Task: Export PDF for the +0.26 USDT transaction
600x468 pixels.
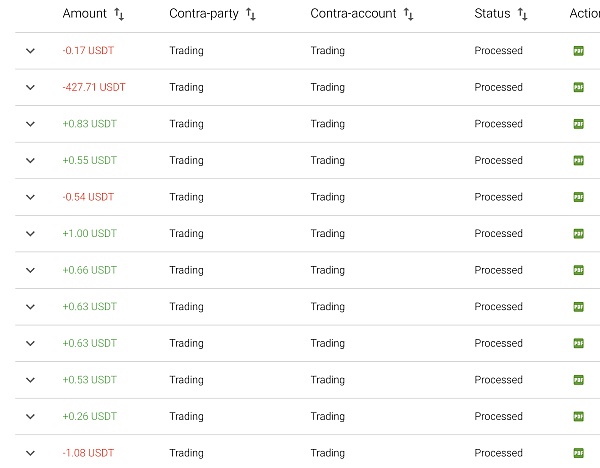Action: point(578,416)
